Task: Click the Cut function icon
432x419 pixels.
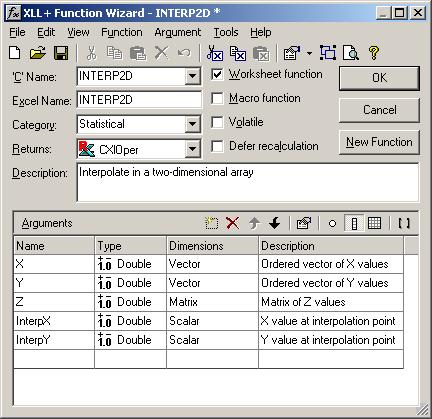Action: pos(215,53)
